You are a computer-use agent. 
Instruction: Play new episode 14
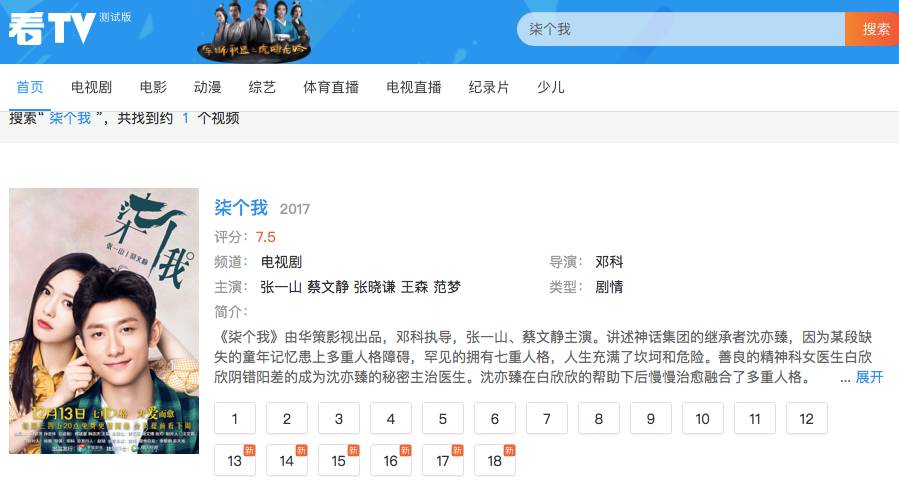(287, 460)
